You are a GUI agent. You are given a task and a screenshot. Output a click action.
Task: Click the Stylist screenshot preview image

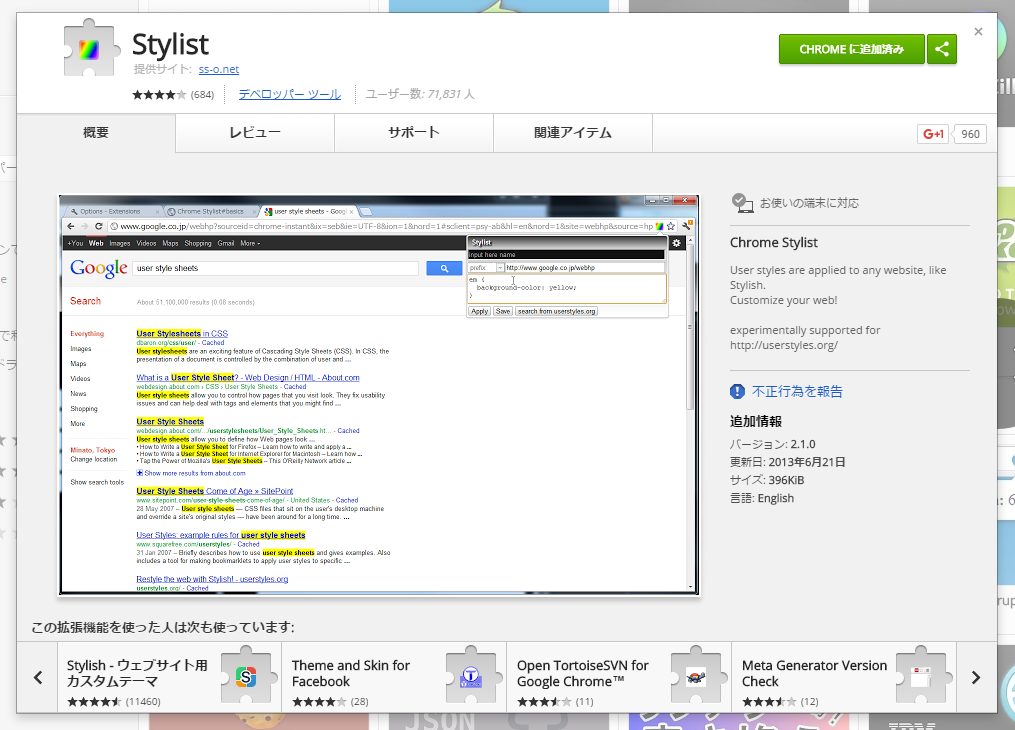coord(379,395)
